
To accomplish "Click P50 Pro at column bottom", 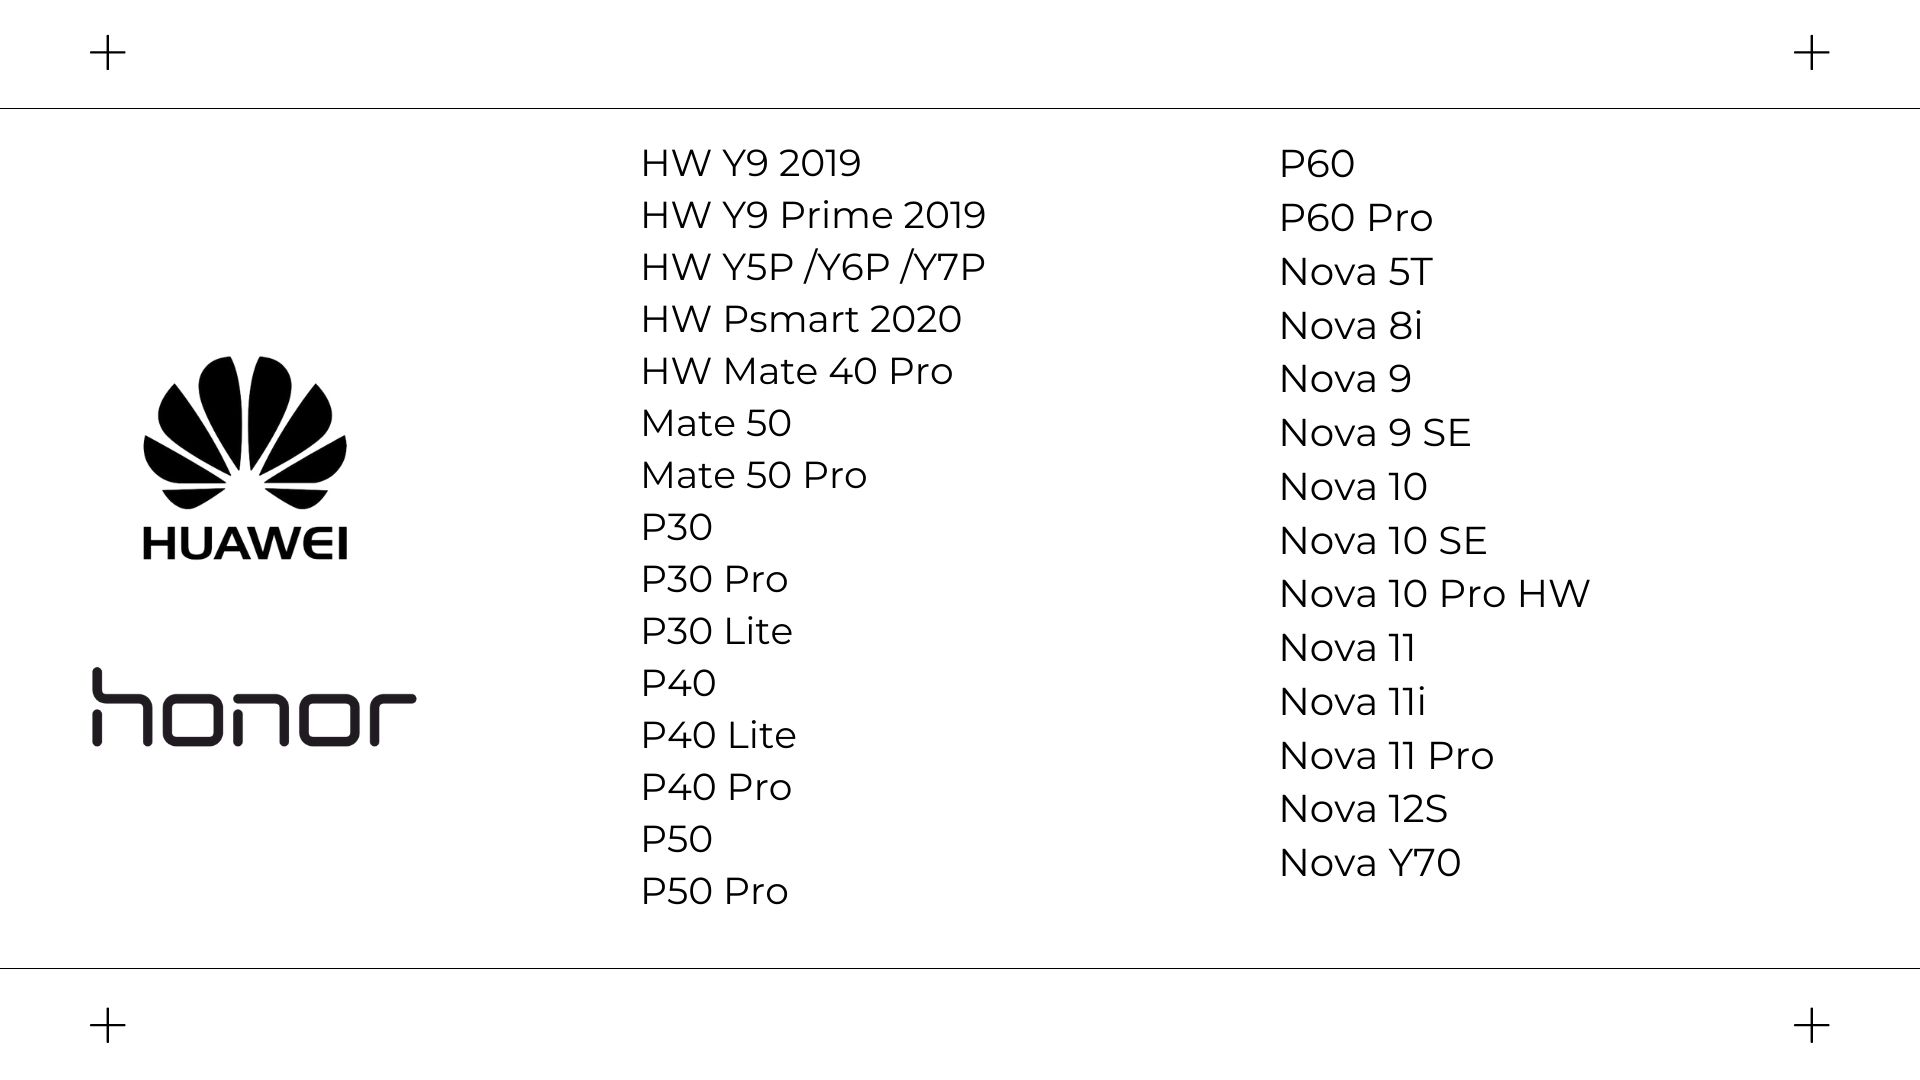I will click(715, 891).
